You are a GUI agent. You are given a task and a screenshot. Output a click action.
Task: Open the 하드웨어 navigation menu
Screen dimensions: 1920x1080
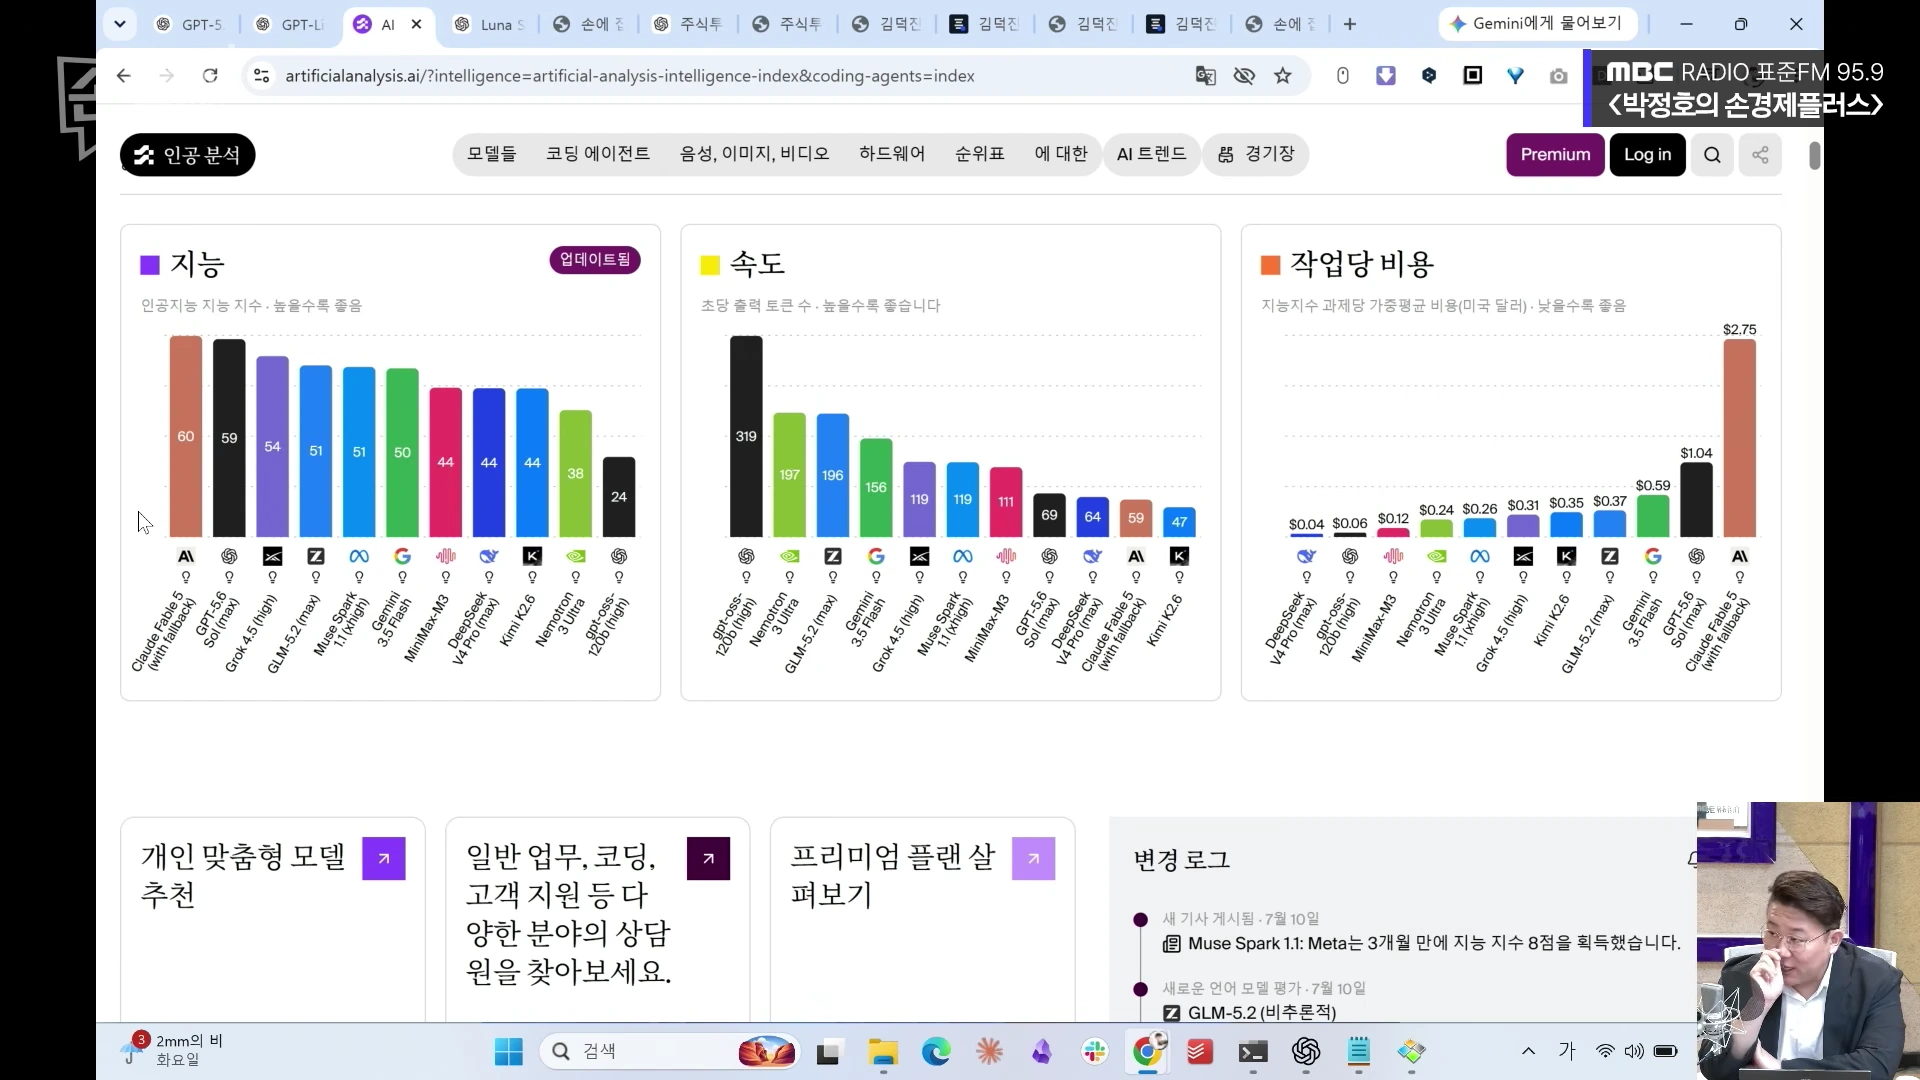(x=892, y=155)
